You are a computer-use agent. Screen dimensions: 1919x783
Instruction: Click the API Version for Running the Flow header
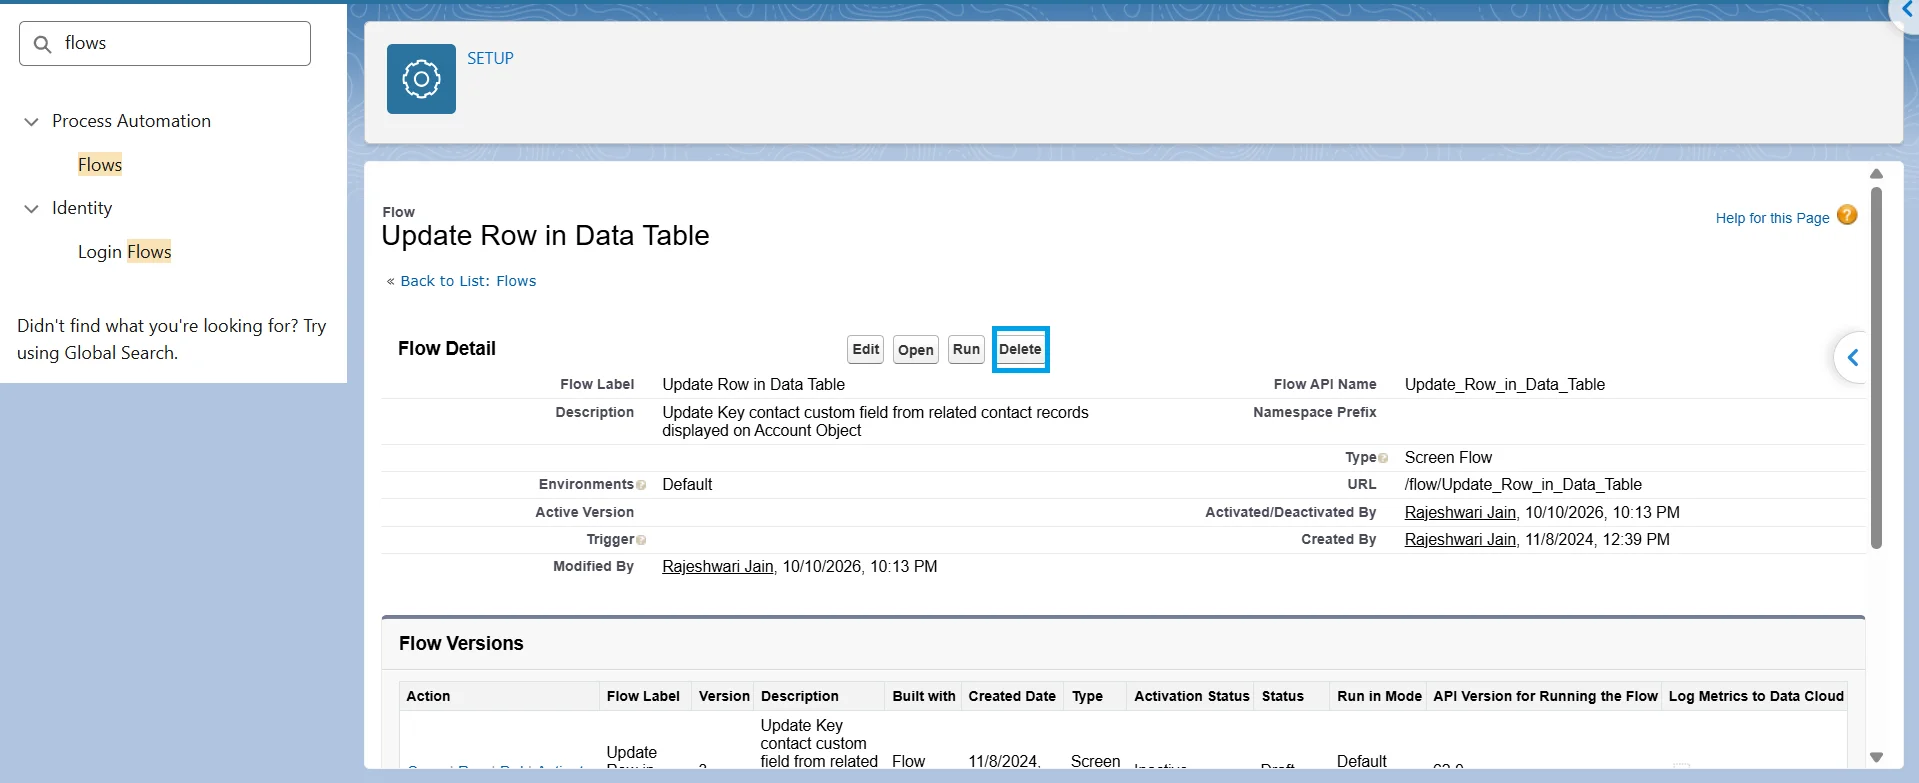1545,696
